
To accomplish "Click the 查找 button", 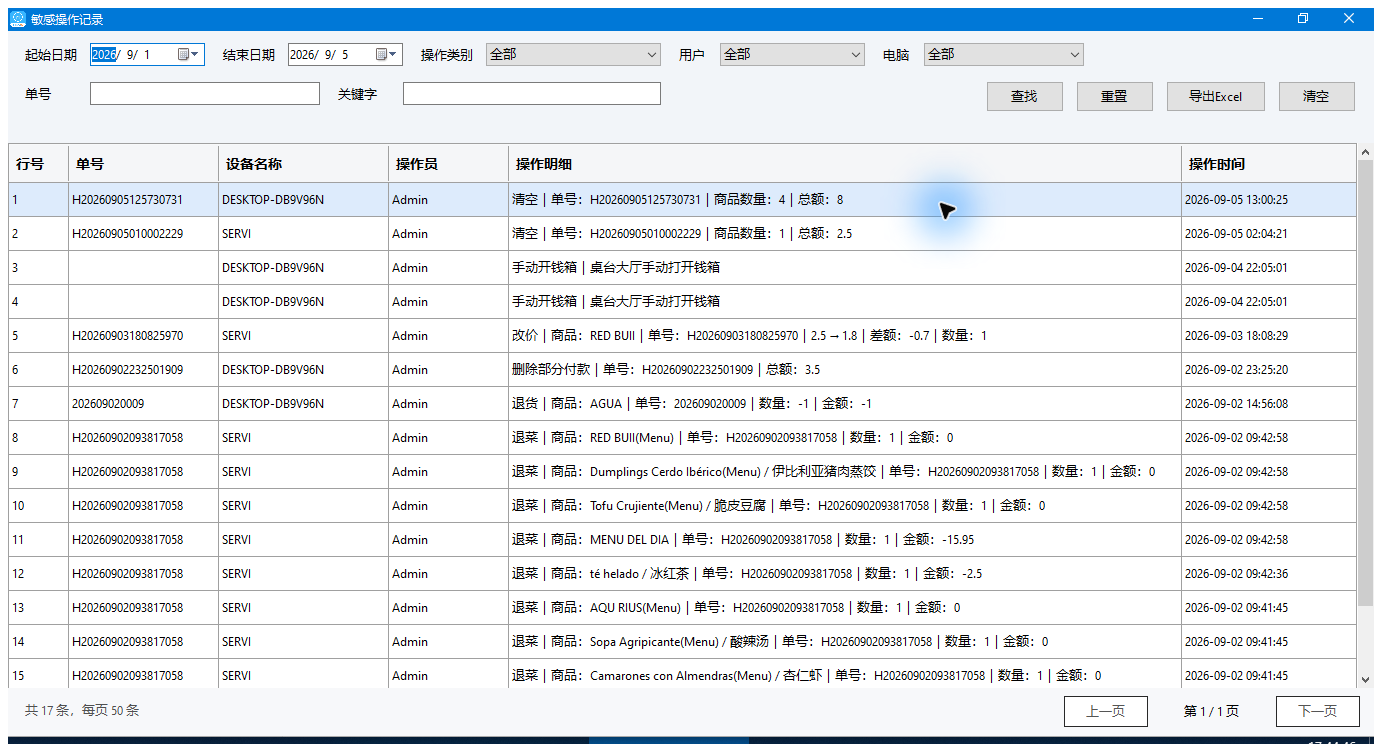I will (1024, 96).
